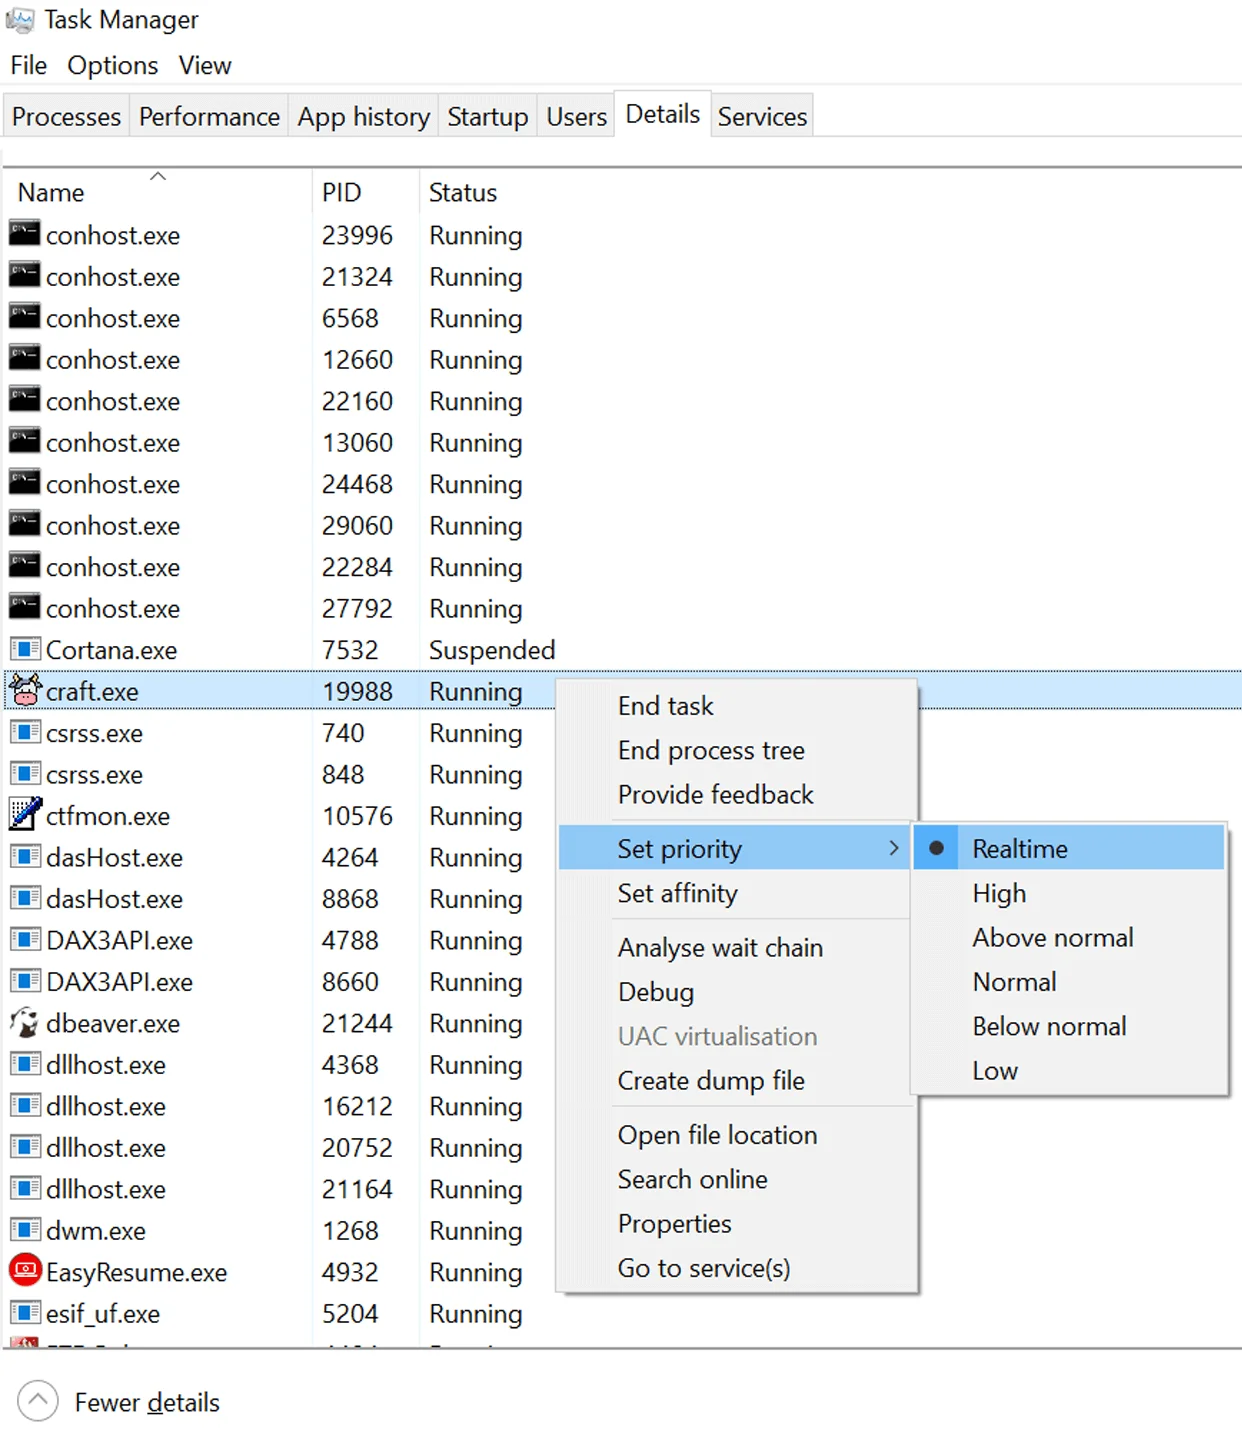The width and height of the screenshot is (1242, 1450).
Task: Choose Below normal priority
Action: tap(1049, 1026)
